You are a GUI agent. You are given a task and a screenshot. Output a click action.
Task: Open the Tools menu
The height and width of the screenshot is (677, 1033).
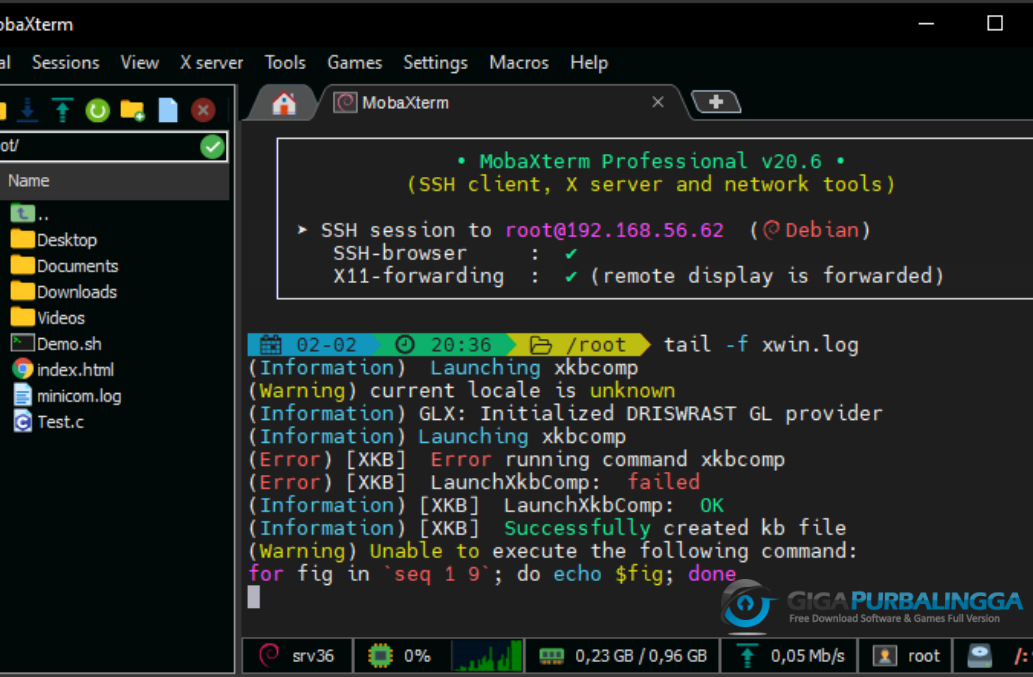pyautogui.click(x=285, y=63)
